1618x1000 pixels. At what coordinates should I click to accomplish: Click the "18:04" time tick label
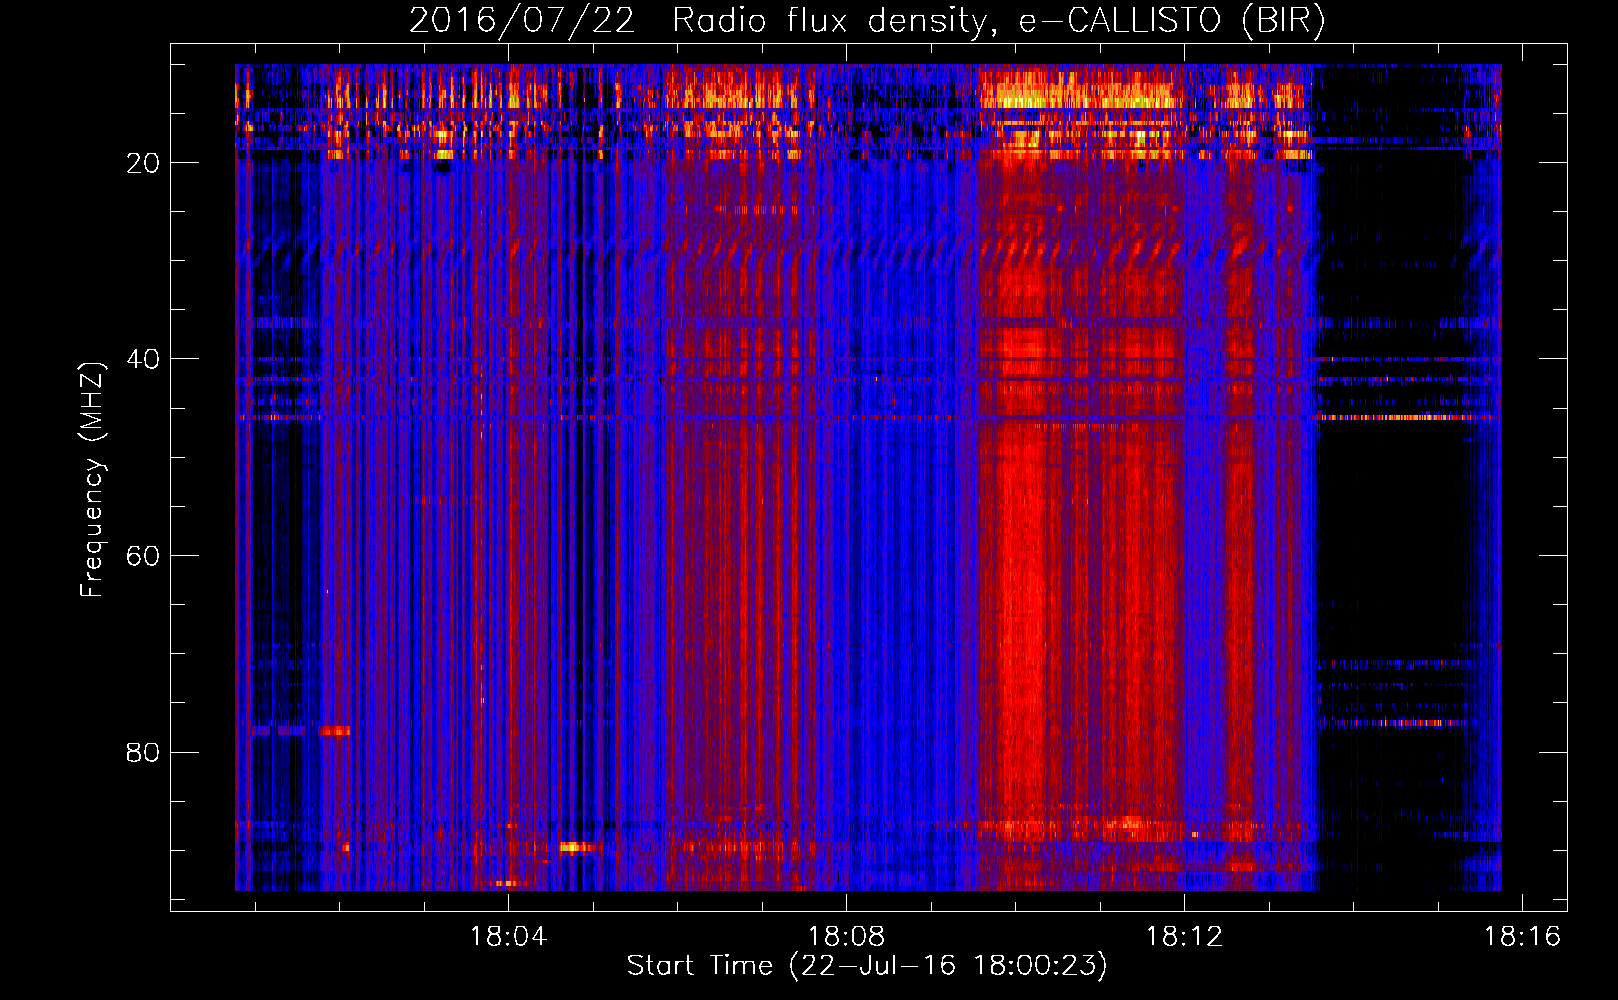coord(509,937)
